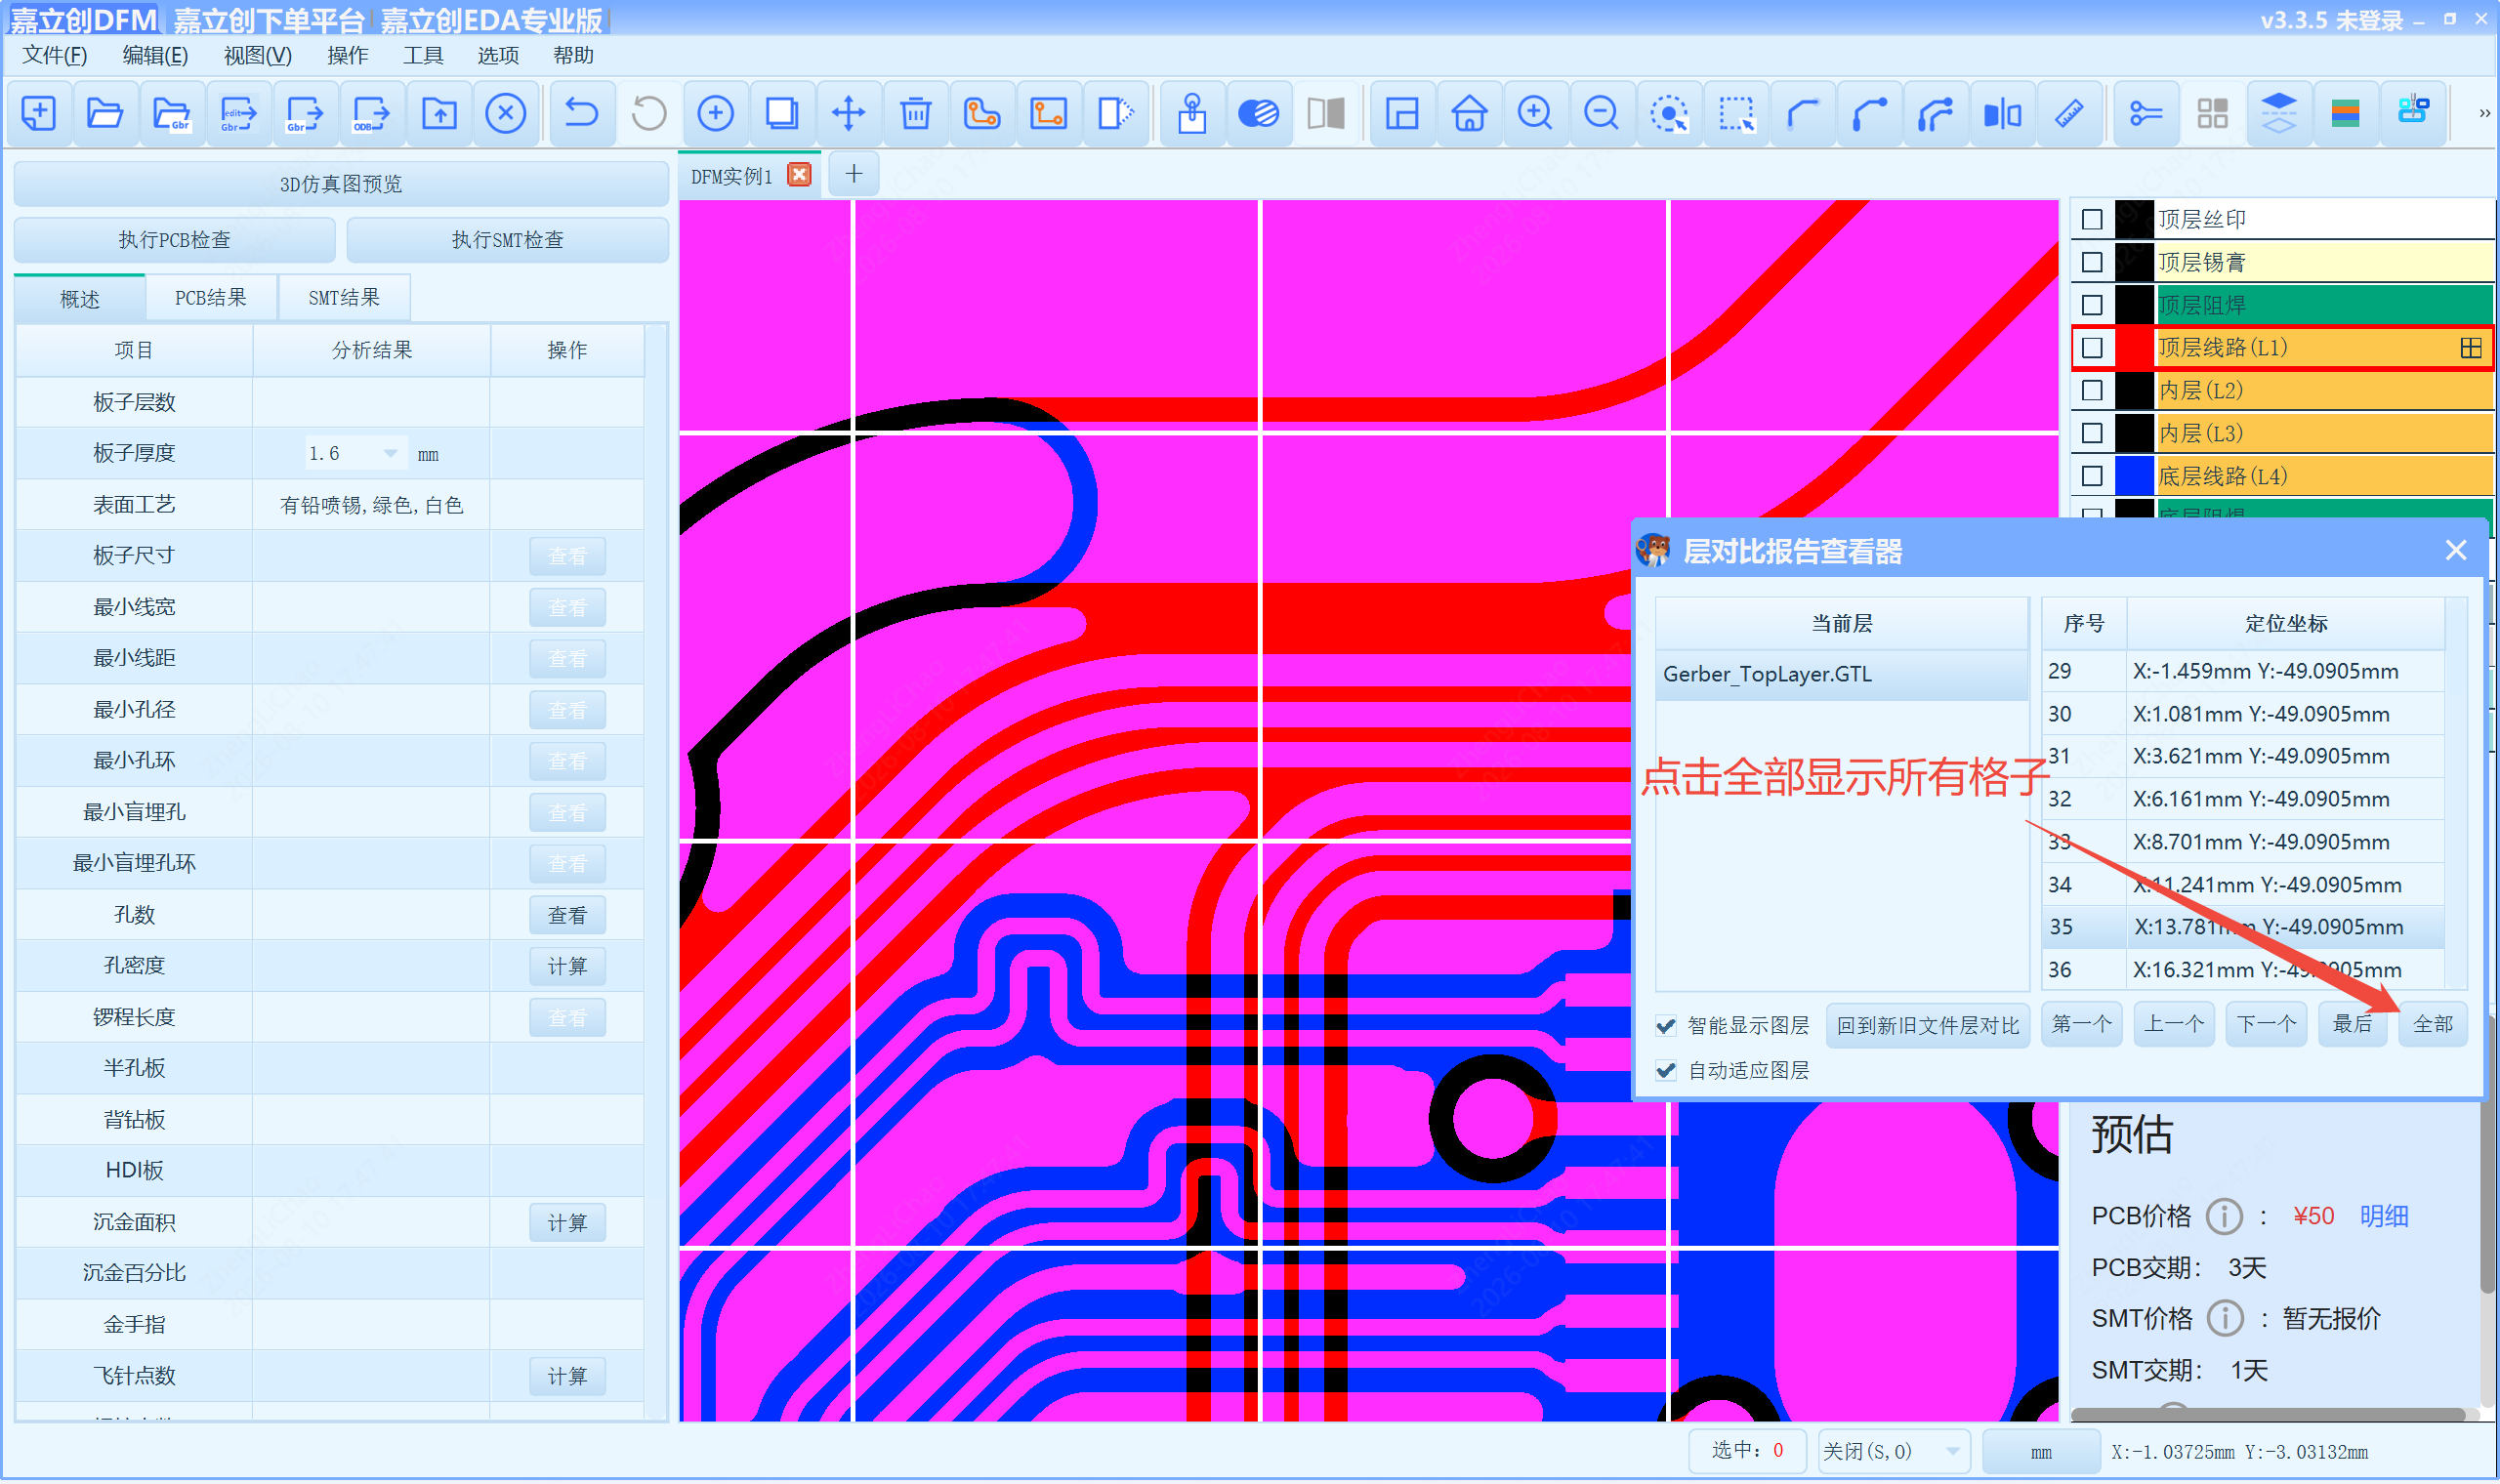Select Gerber_TopLayer.GTL in current layer list

click(x=1842, y=675)
